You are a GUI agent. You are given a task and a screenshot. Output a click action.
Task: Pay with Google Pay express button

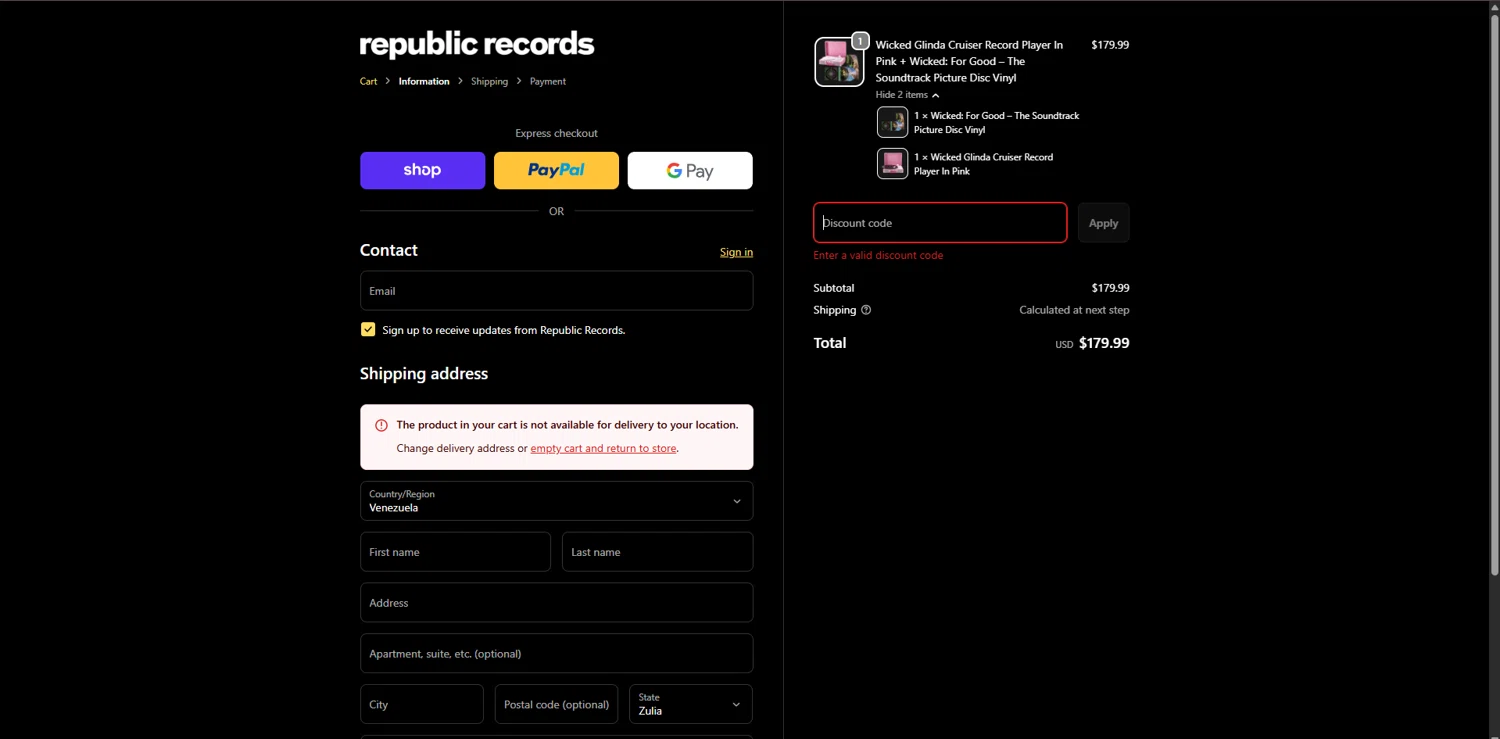[690, 170]
